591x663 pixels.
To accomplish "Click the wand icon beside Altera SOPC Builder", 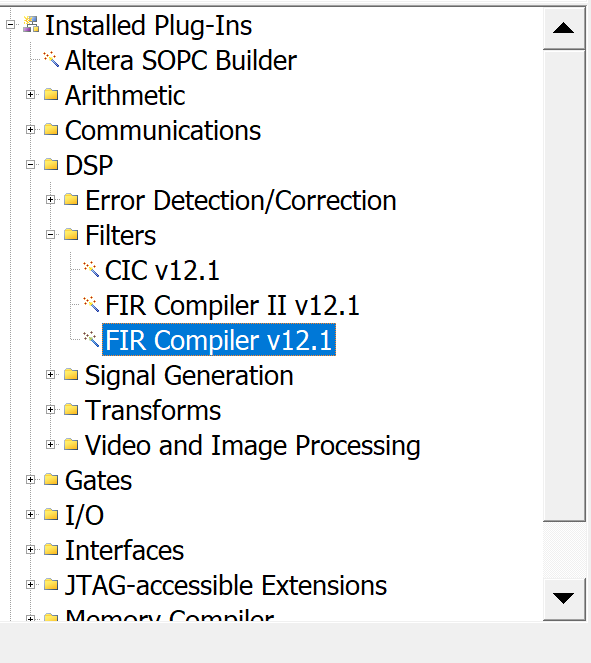I will [x=51, y=59].
